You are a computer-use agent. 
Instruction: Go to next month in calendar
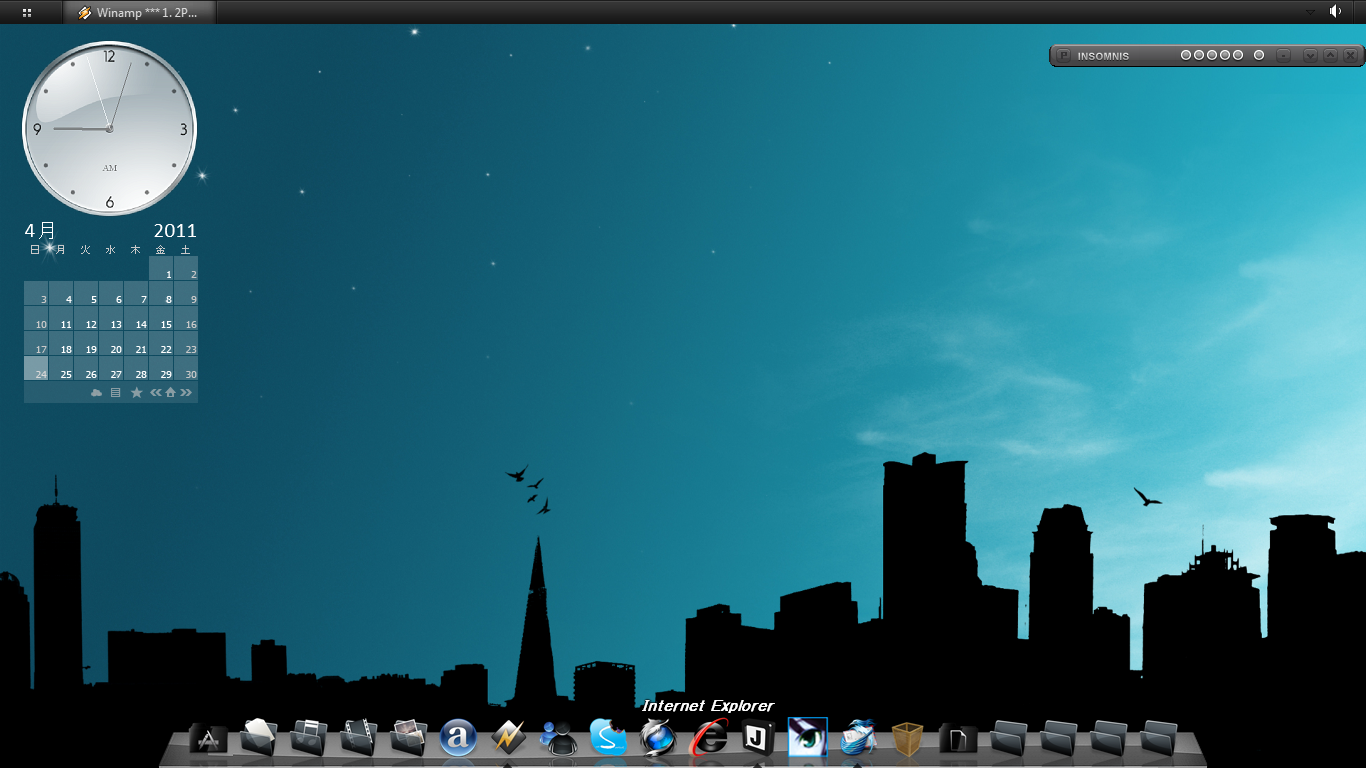click(x=186, y=393)
